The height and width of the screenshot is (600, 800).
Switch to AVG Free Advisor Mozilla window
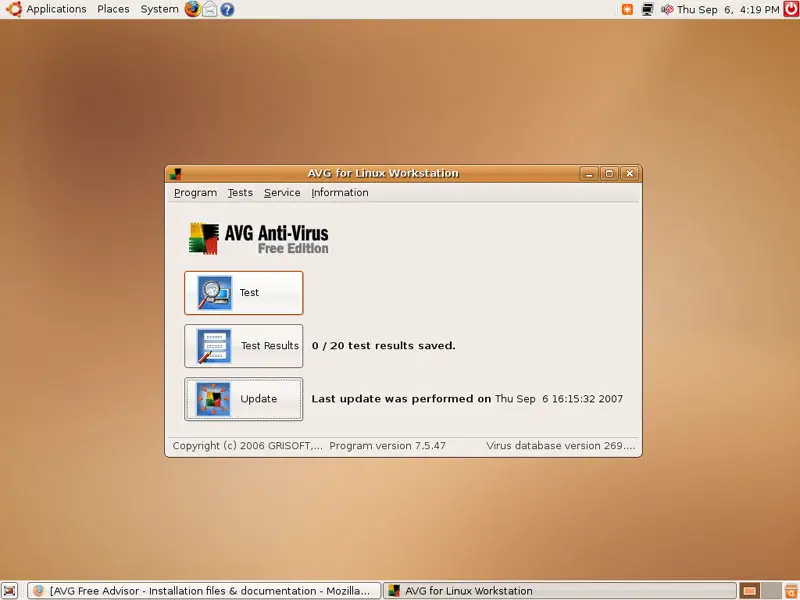pyautogui.click(x=205, y=591)
